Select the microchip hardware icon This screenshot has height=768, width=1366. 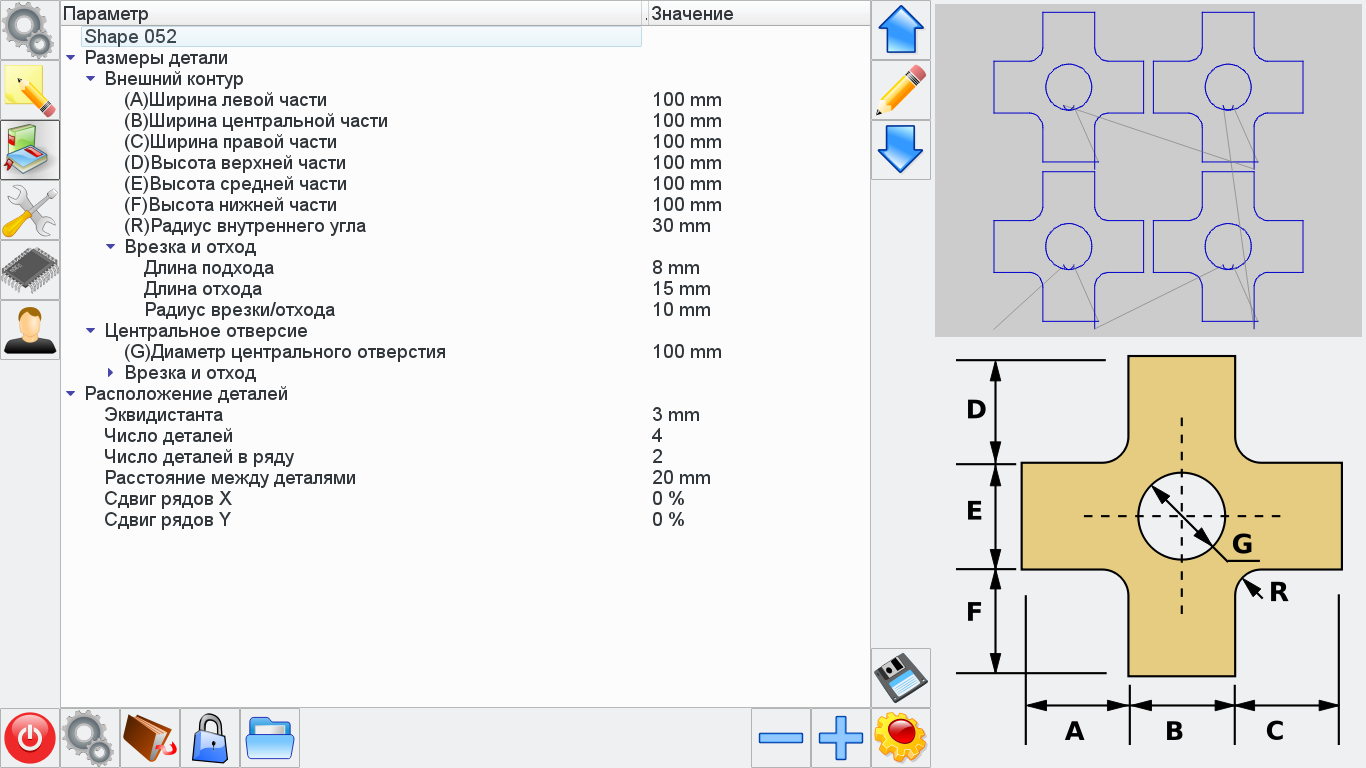pyautogui.click(x=30, y=270)
